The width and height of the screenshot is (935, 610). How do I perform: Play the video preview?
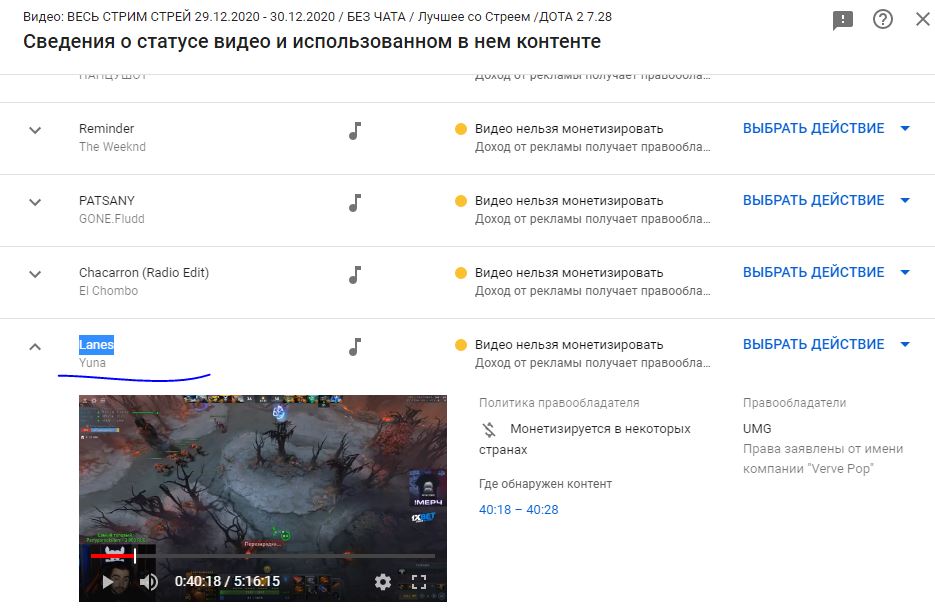[107, 581]
